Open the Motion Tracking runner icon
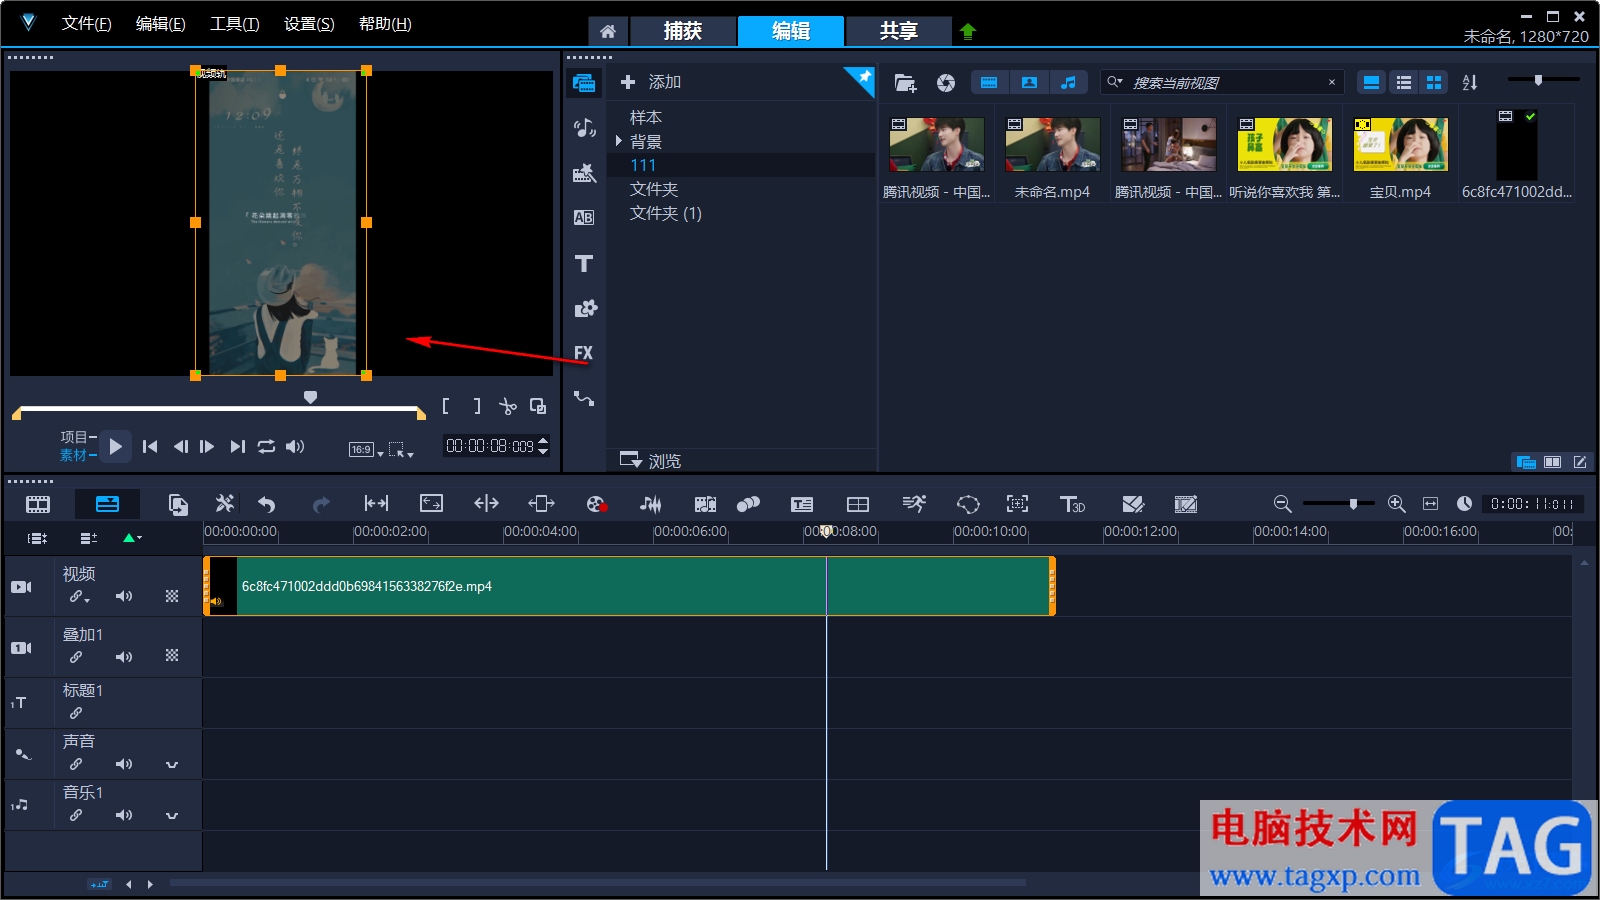The width and height of the screenshot is (1600, 900). click(x=914, y=504)
